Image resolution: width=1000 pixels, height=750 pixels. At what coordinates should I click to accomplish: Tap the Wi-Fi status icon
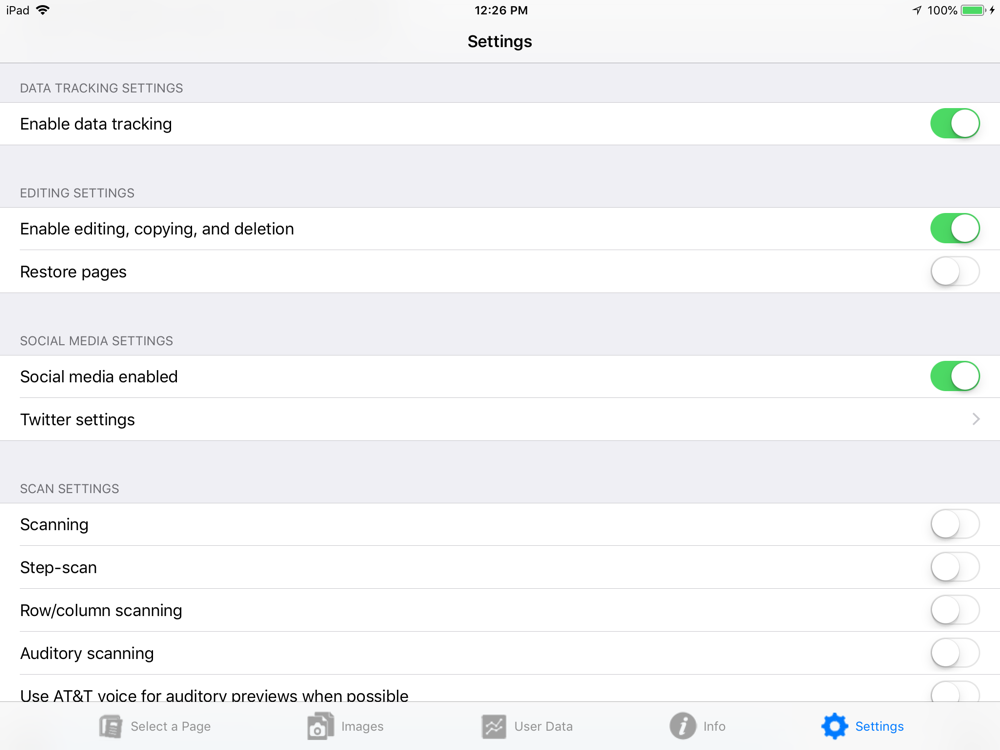(x=43, y=10)
